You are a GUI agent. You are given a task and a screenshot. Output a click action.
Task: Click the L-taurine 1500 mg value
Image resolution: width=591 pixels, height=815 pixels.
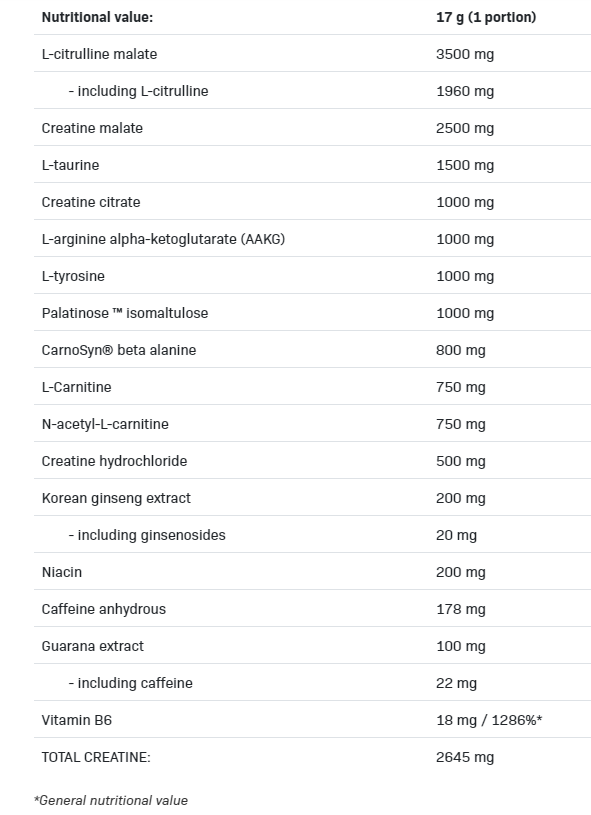[x=465, y=165]
